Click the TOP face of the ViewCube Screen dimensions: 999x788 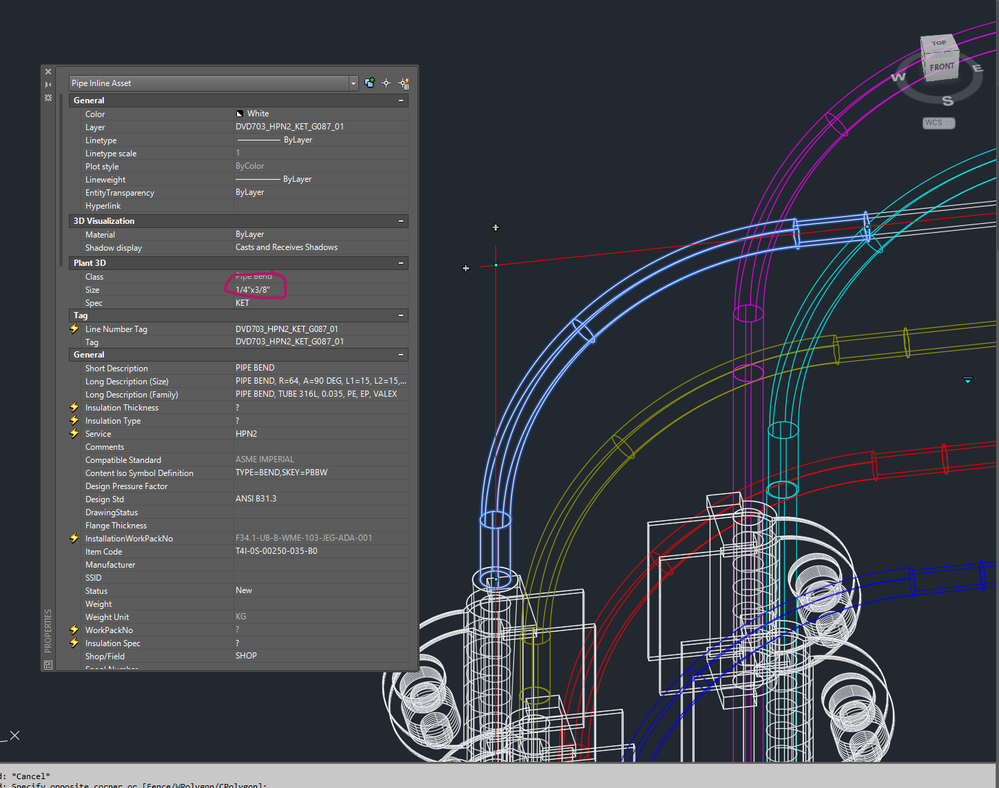[939, 44]
